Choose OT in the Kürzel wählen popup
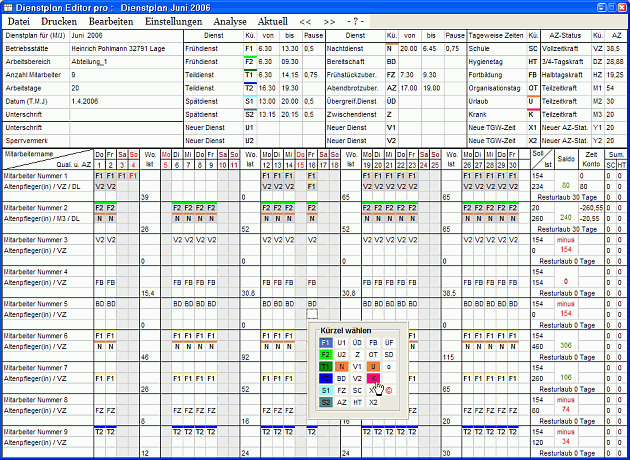Image resolution: width=630 pixels, height=460 pixels. [373, 355]
